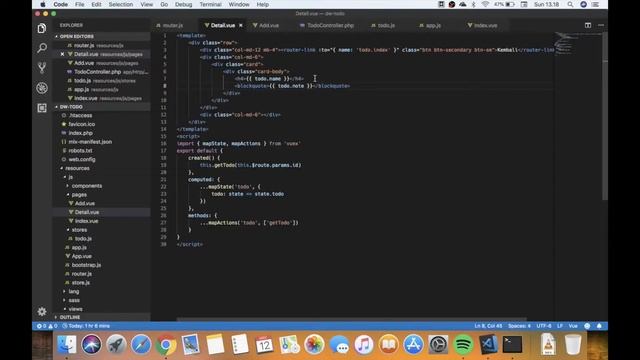Image resolution: width=640 pixels, height=360 pixels.
Task: Open App Store from the Dock
Action: point(413,345)
